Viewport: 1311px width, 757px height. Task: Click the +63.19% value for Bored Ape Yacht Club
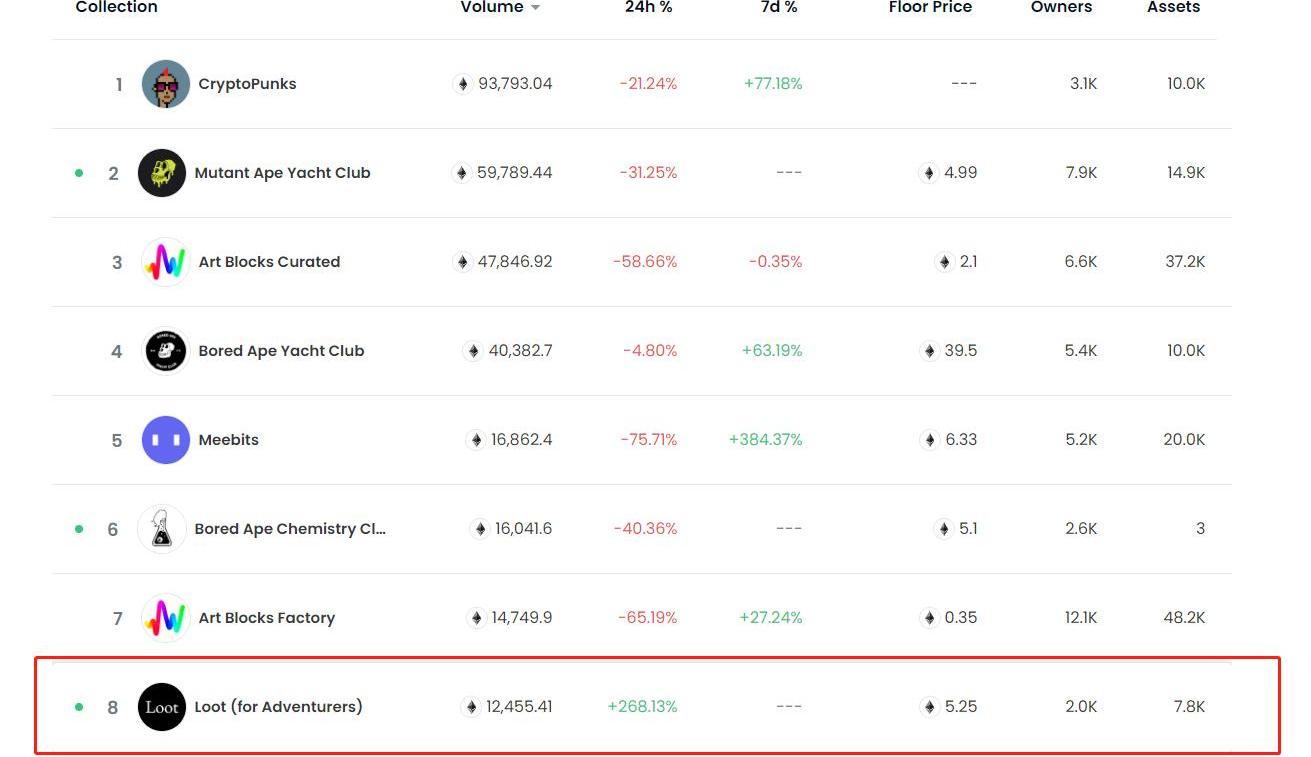(x=772, y=351)
